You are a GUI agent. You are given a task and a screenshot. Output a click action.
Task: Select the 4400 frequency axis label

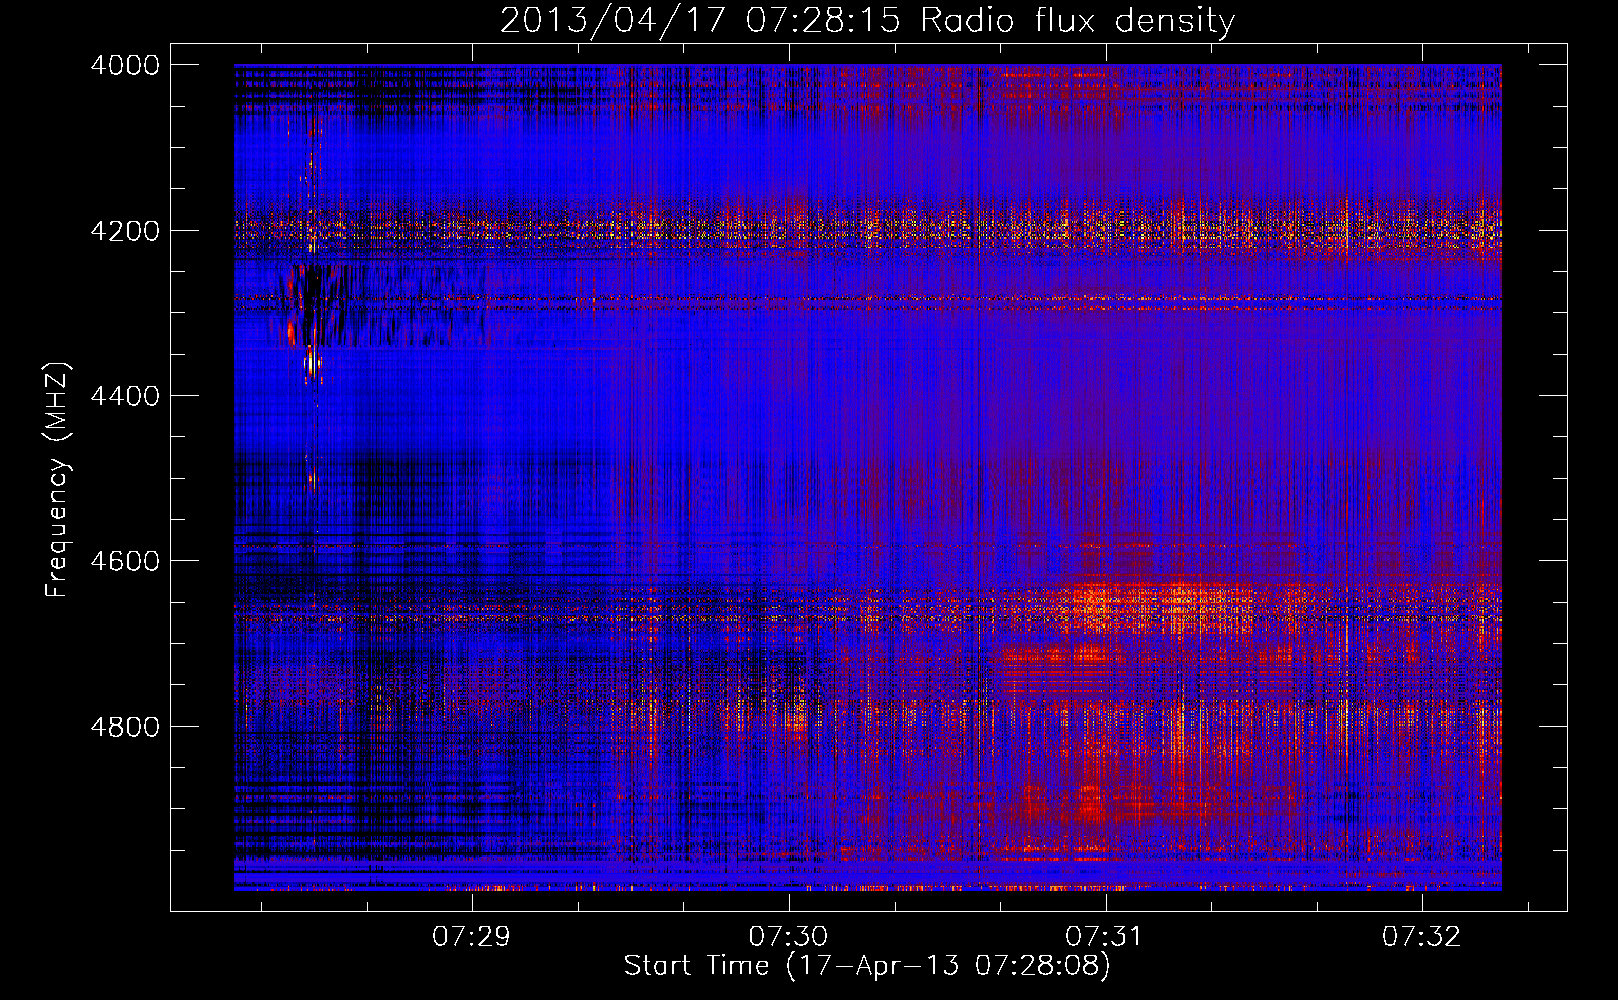[125, 396]
